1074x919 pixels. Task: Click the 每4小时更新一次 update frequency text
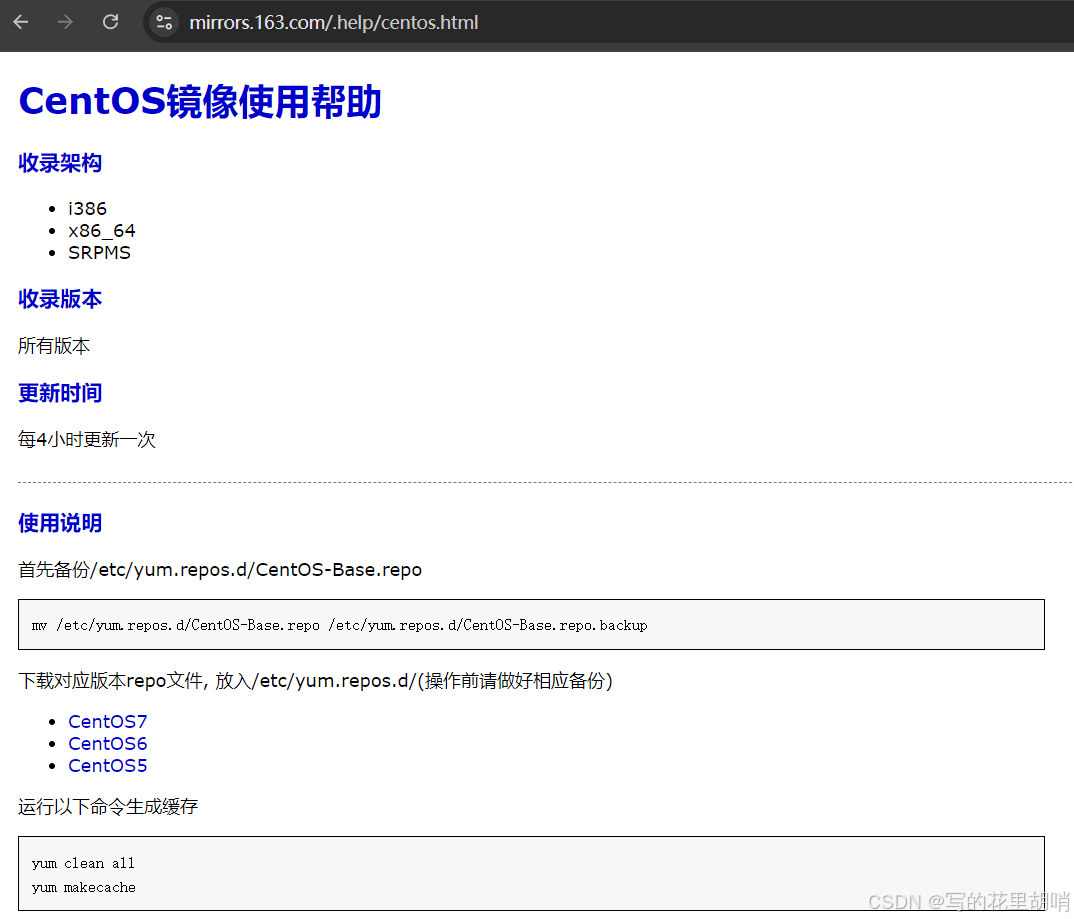click(x=87, y=439)
